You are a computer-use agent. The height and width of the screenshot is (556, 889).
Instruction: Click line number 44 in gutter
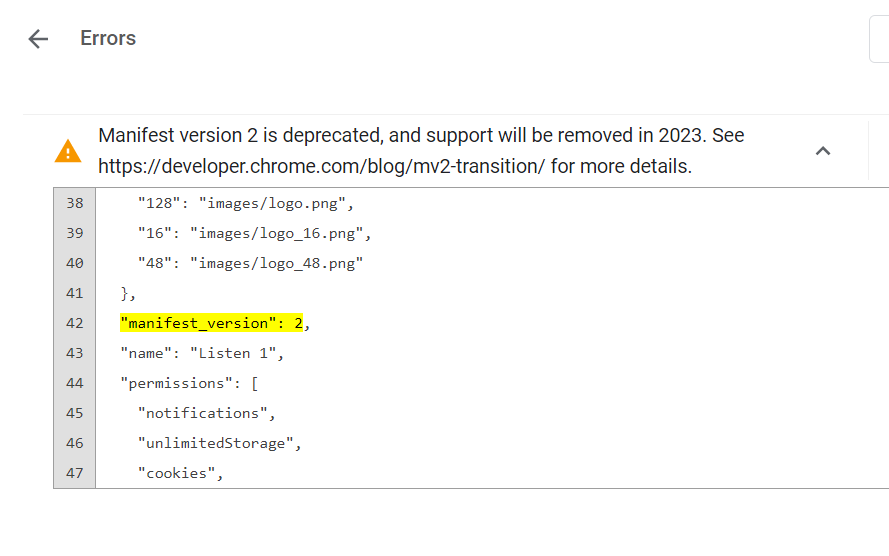[x=75, y=383]
